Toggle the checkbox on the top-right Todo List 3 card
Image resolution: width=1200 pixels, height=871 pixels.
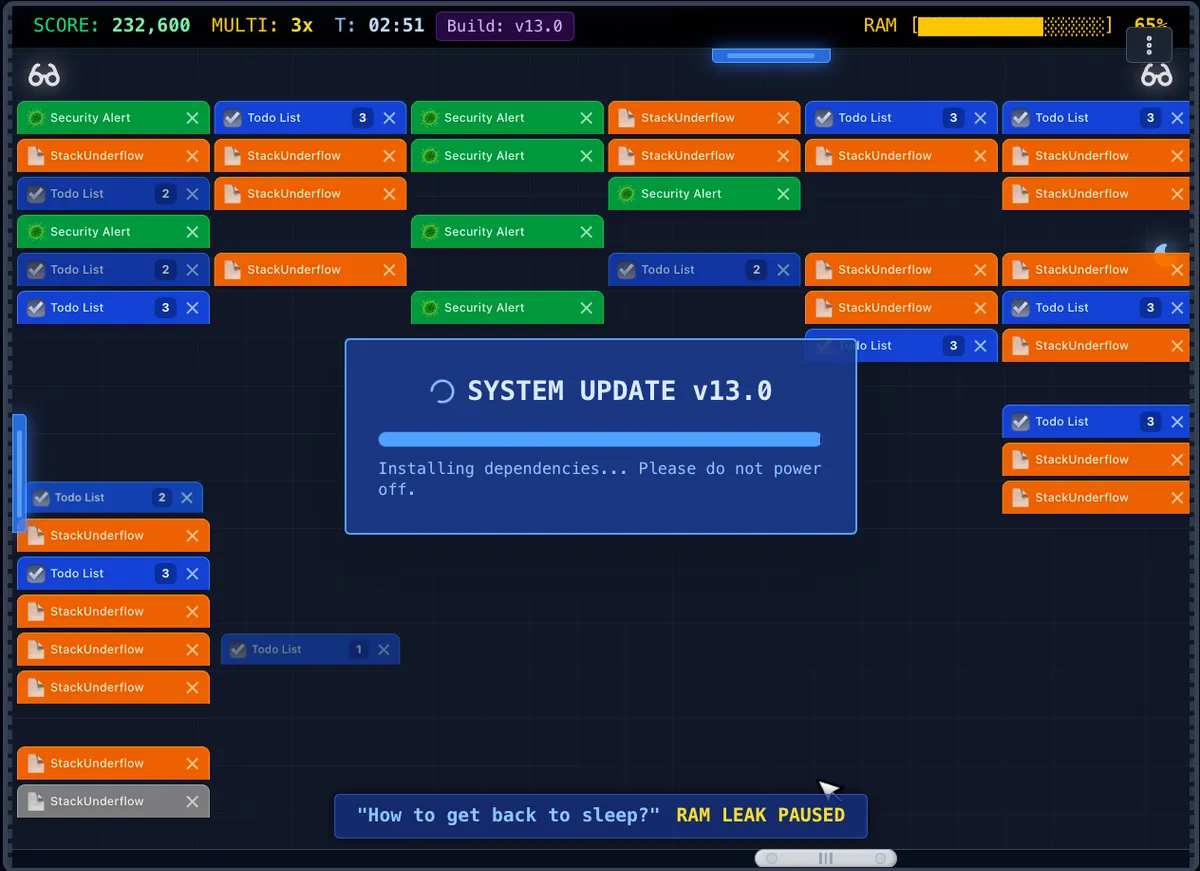1021,117
